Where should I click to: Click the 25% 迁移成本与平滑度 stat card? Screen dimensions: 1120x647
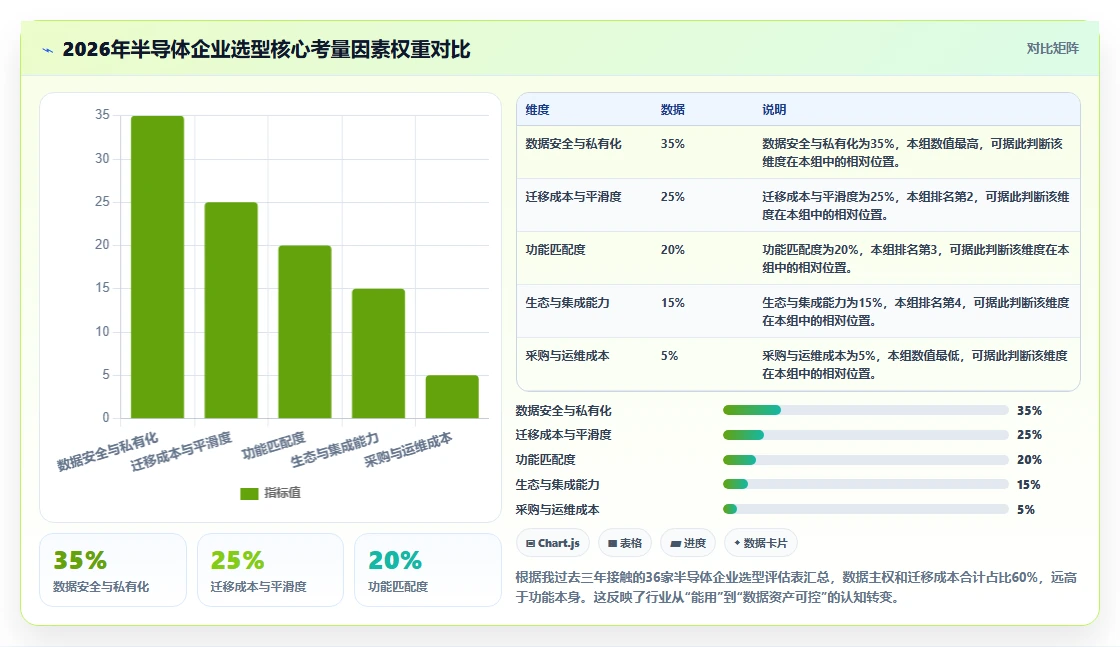pos(270,570)
